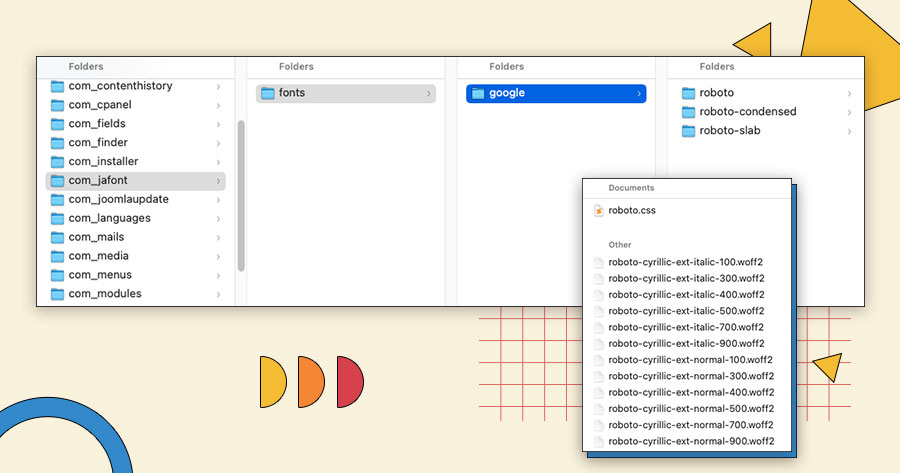Open the fonts folder name
Image resolution: width=900 pixels, height=473 pixels.
point(292,92)
